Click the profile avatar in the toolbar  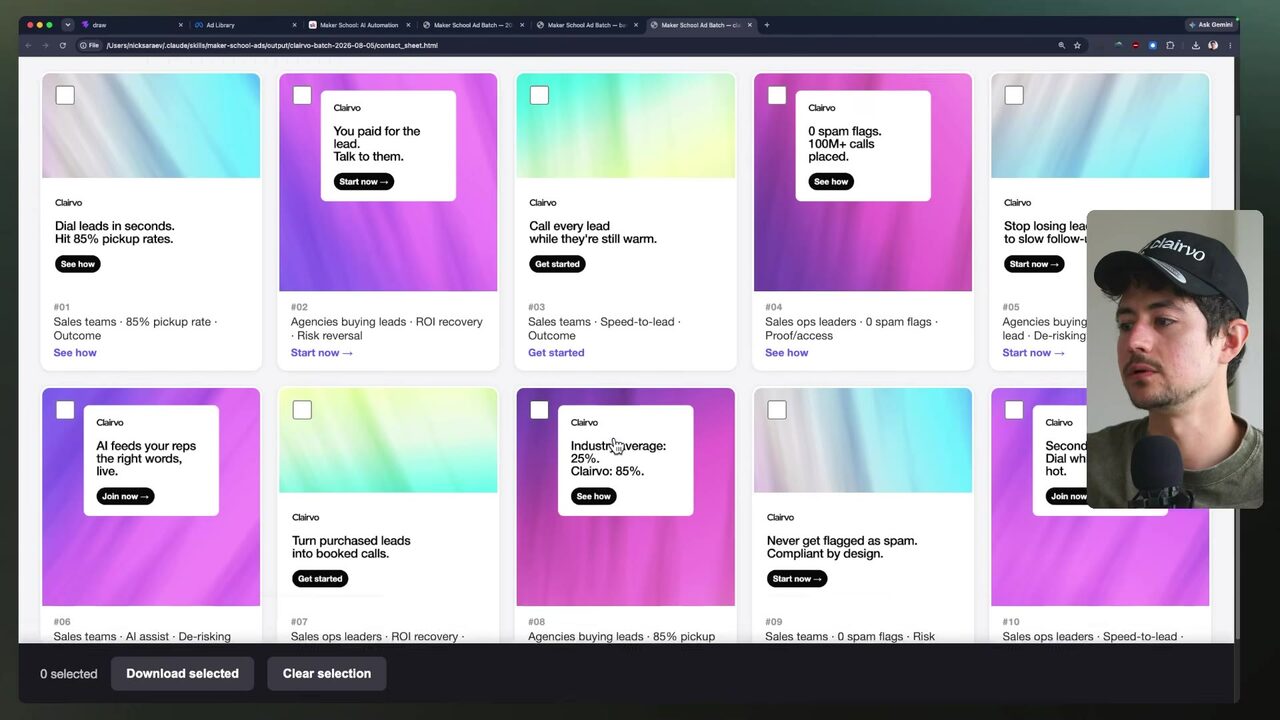tap(1213, 45)
